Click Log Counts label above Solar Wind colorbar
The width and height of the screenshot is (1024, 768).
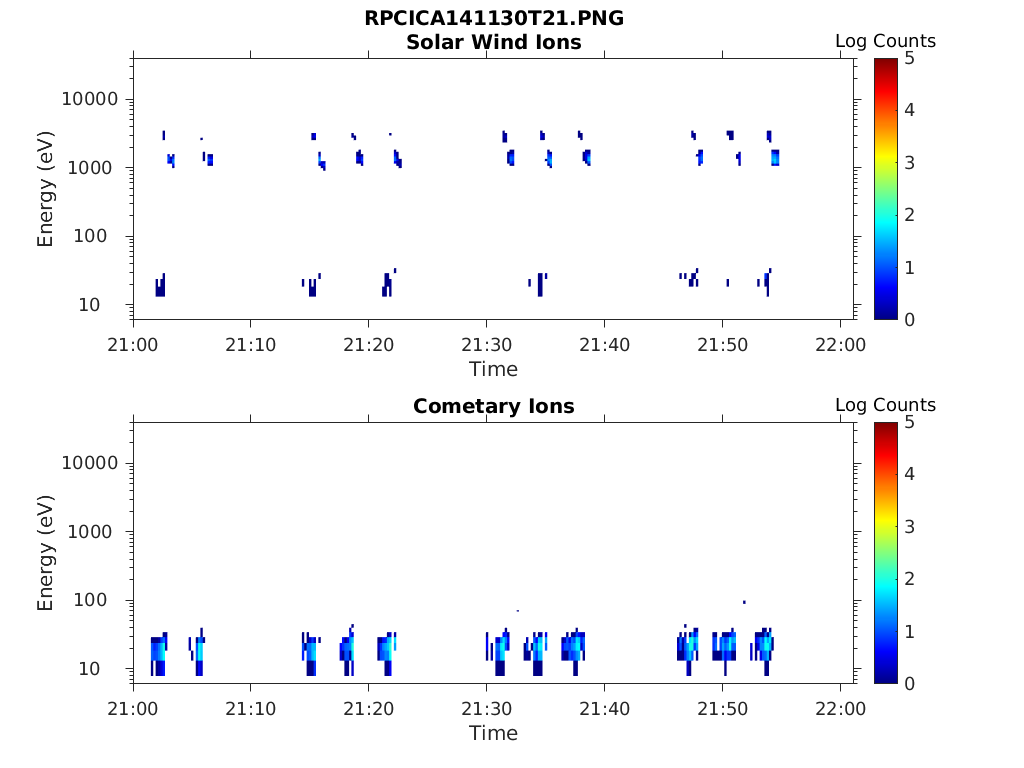point(886,41)
